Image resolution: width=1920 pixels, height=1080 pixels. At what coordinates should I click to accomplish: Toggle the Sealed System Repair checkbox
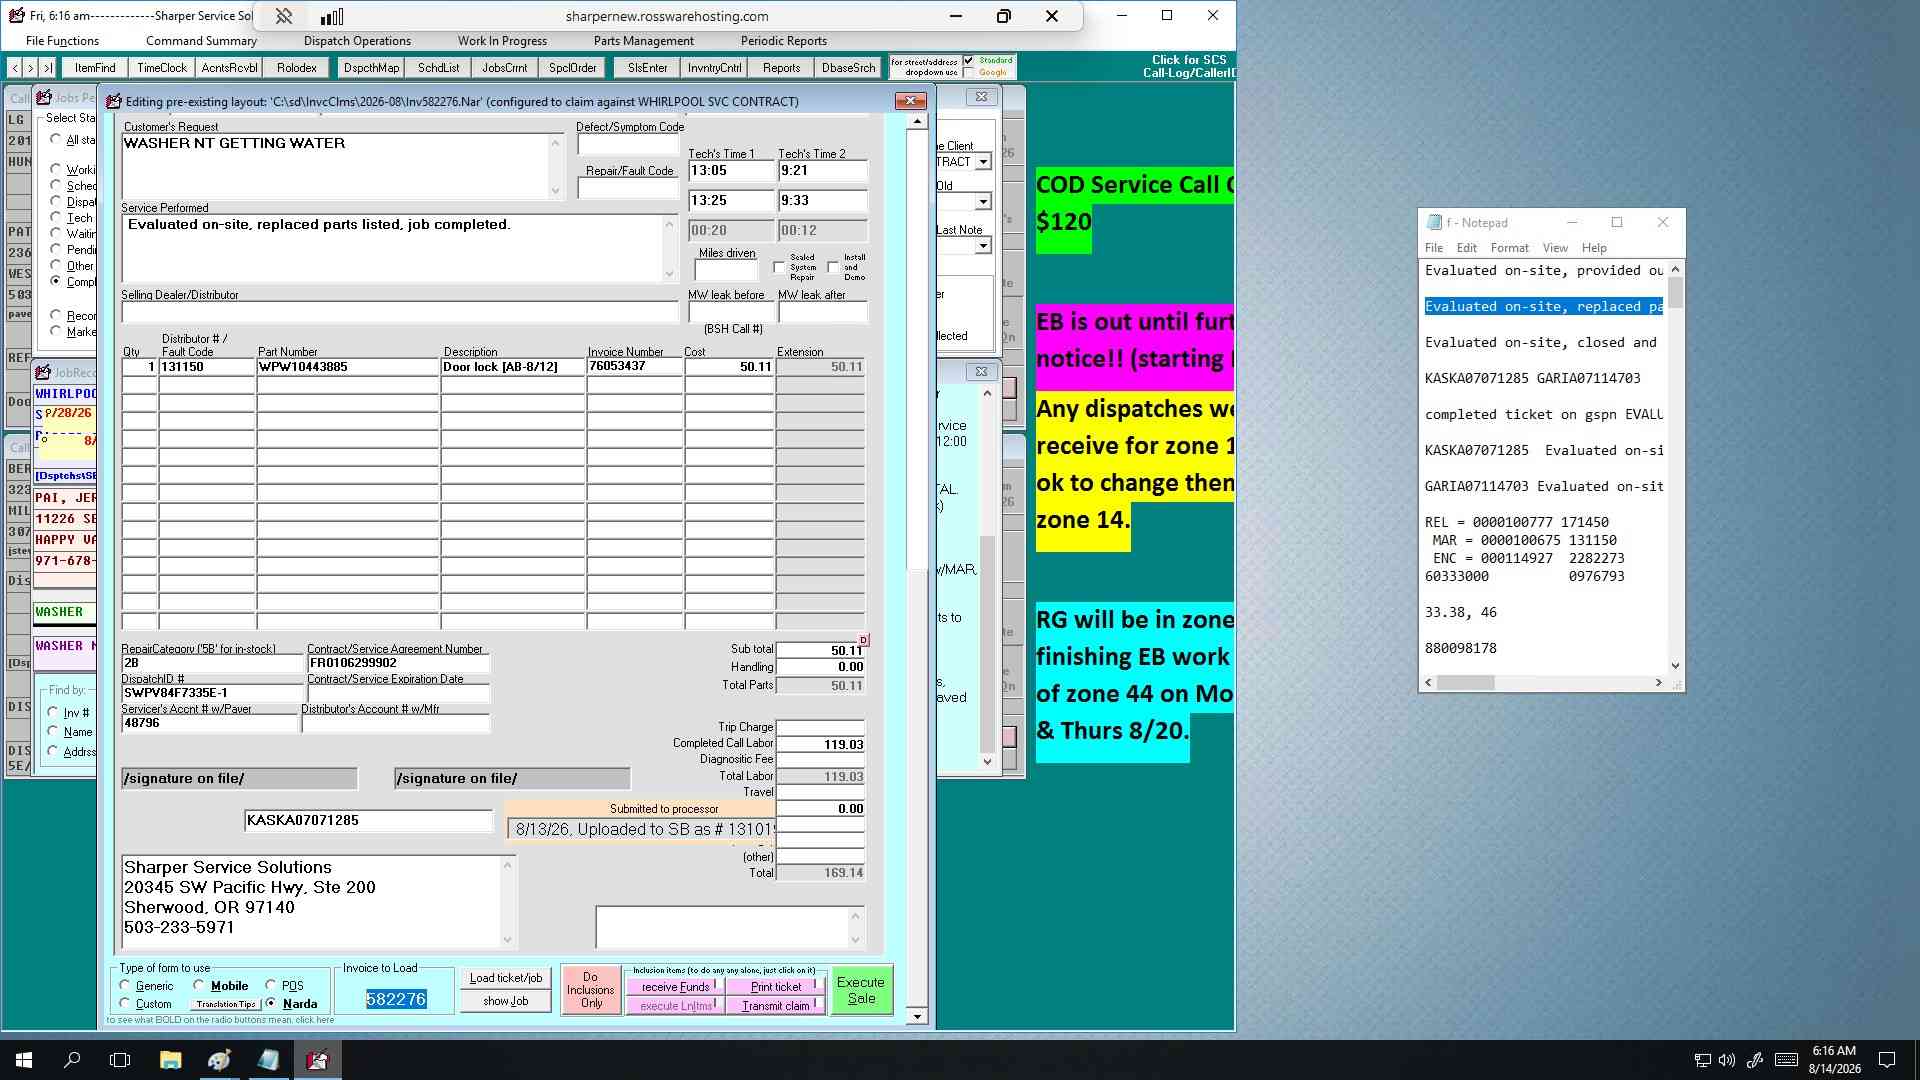point(779,267)
